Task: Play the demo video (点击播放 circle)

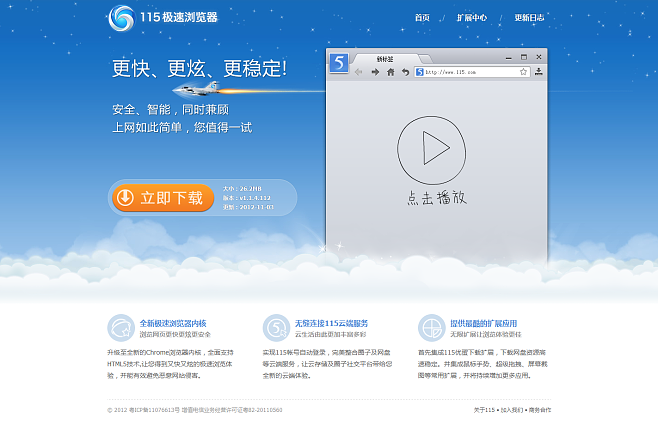Action: click(431, 150)
